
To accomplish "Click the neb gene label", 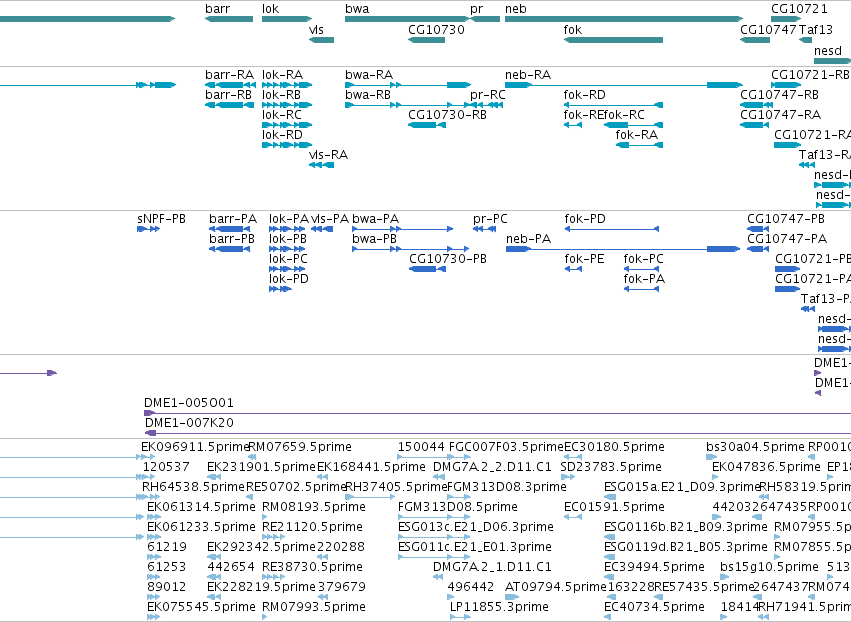I will [x=516, y=9].
